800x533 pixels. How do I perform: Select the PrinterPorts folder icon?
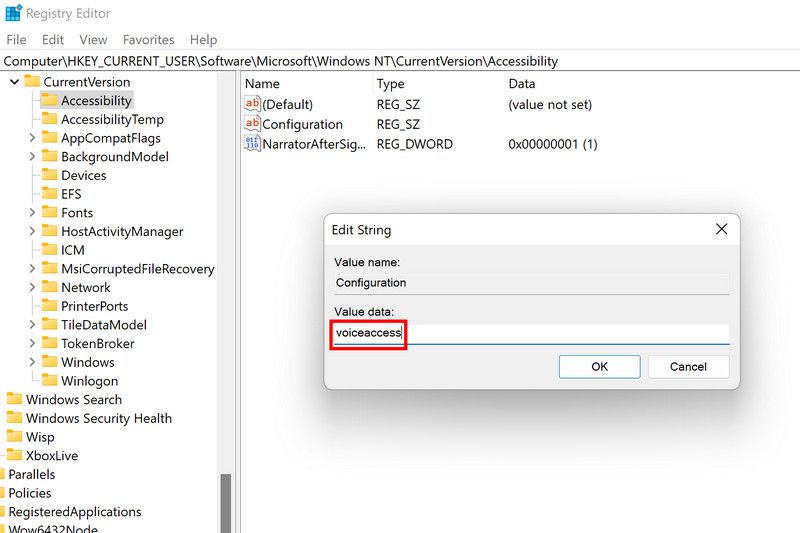coord(49,306)
